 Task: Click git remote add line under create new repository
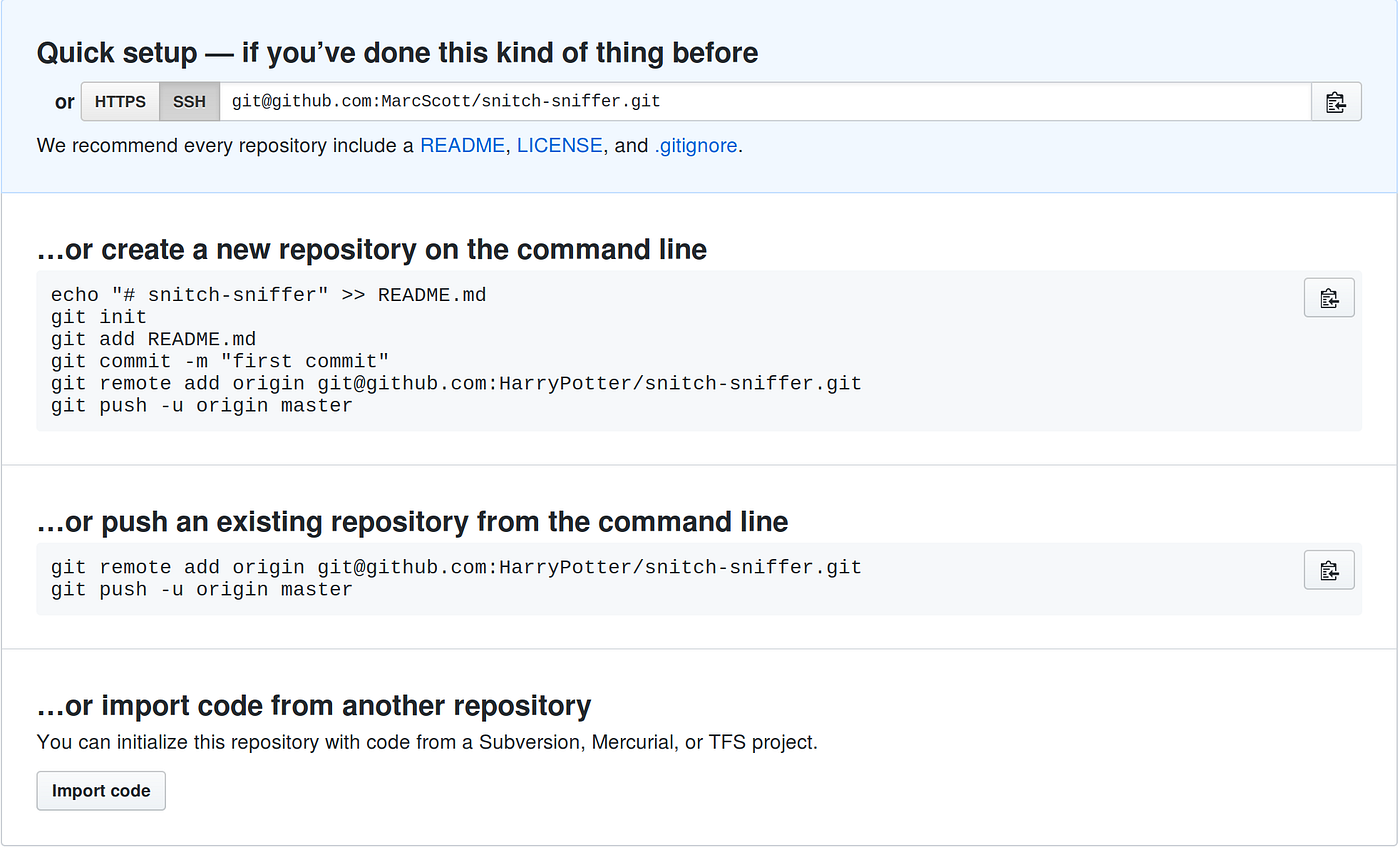click(456, 383)
